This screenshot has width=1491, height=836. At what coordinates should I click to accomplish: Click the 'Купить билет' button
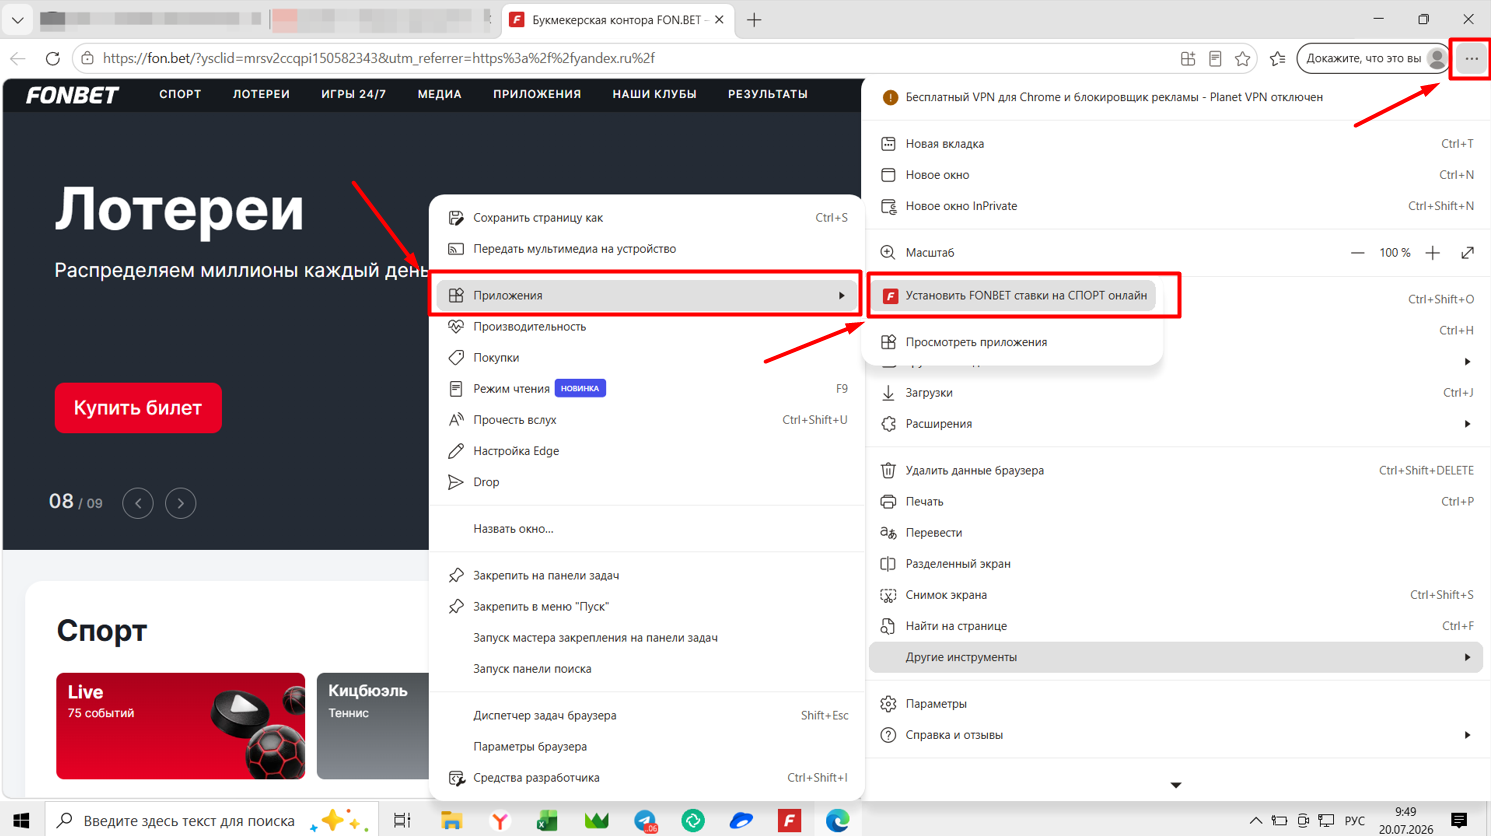[x=138, y=408]
